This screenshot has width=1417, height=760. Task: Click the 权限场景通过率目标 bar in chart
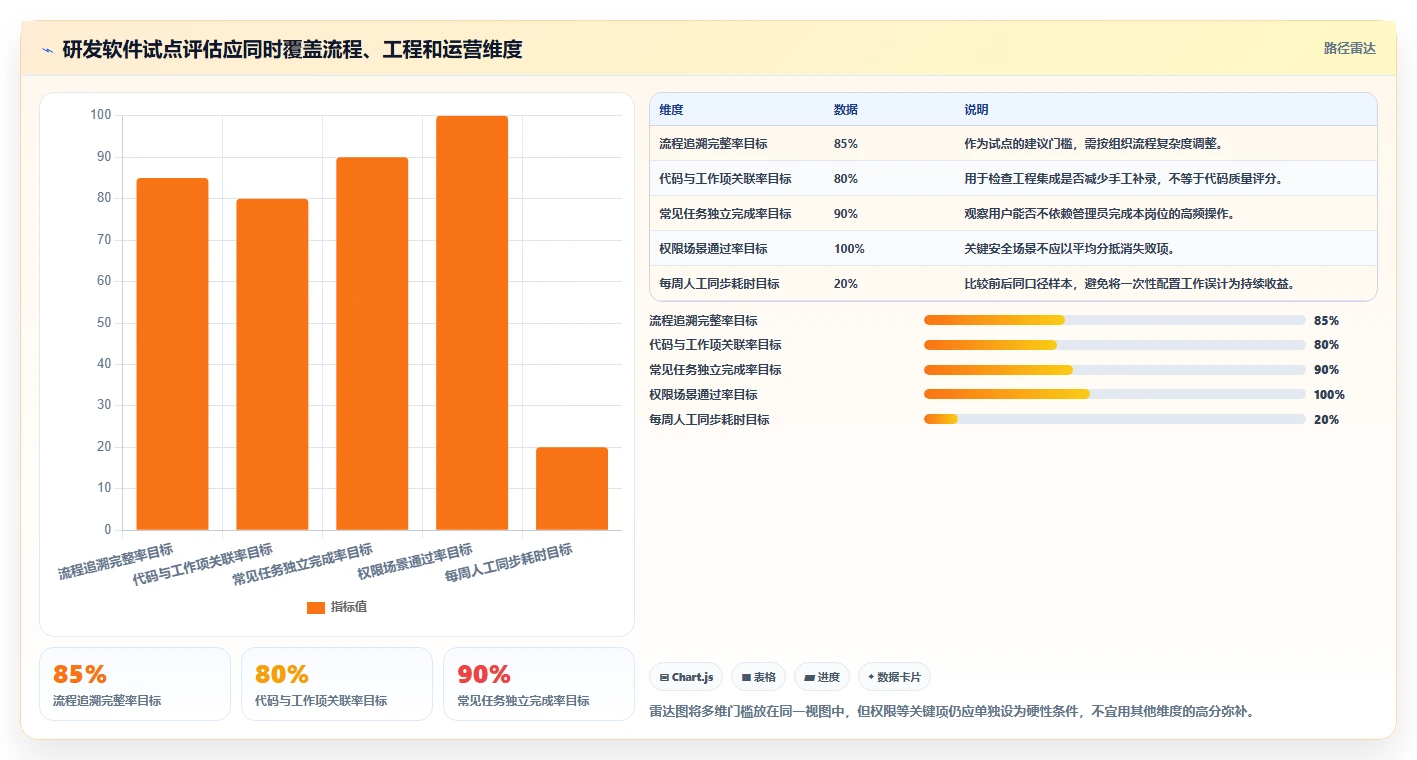pyautogui.click(x=472, y=323)
